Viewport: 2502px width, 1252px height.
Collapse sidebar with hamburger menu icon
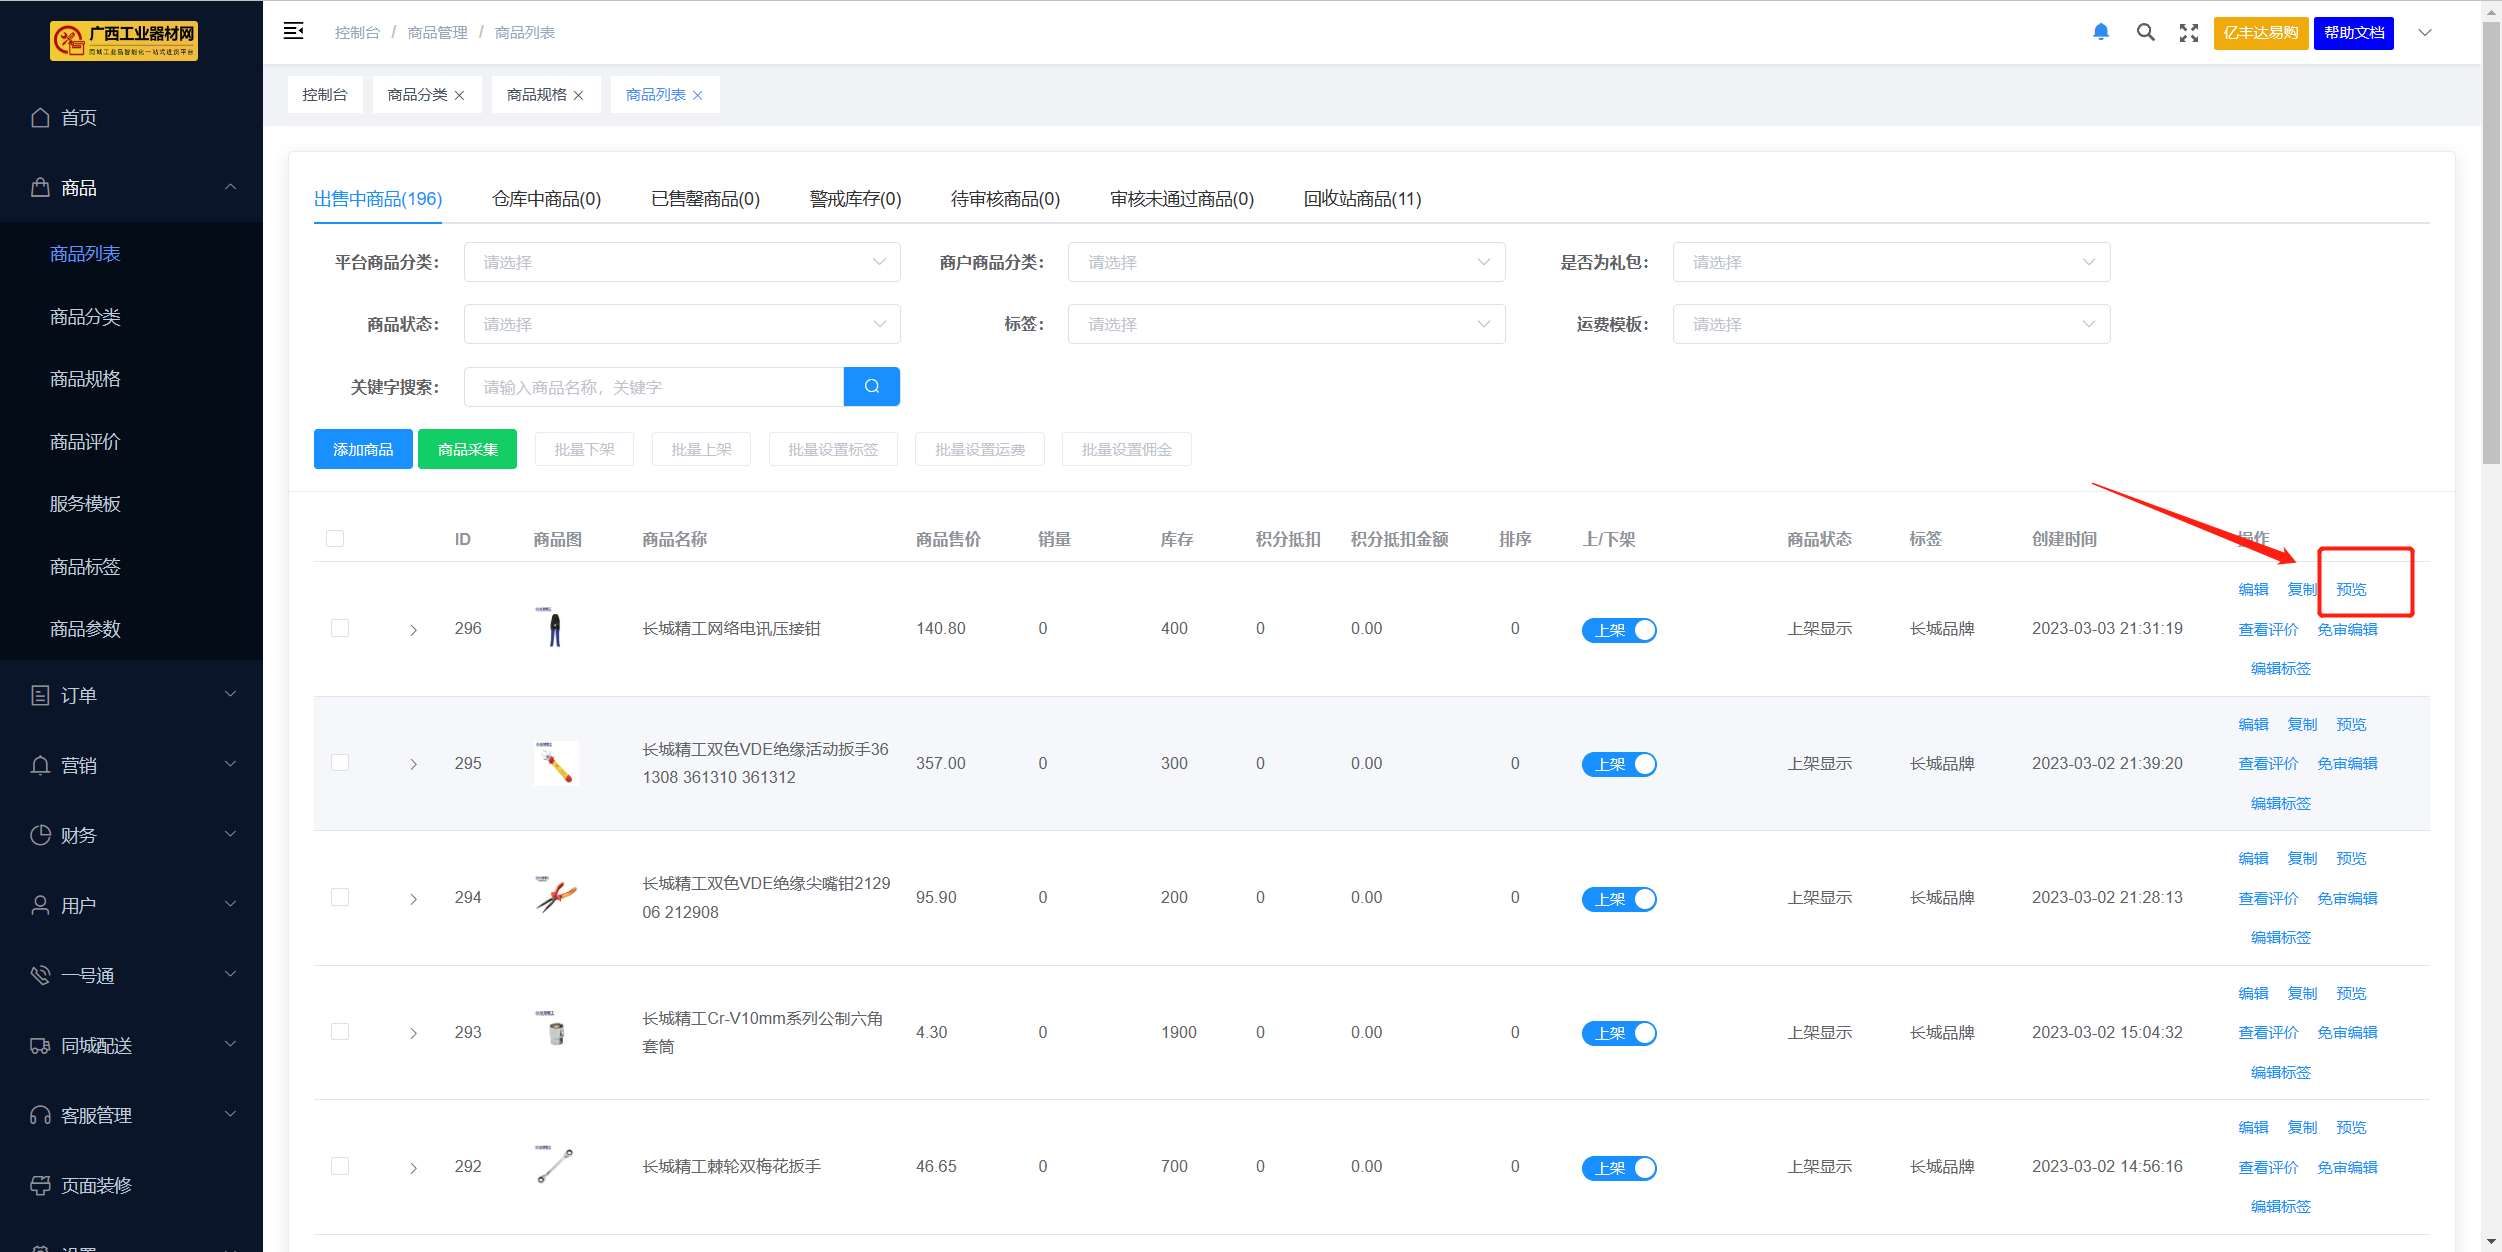pos(293,32)
